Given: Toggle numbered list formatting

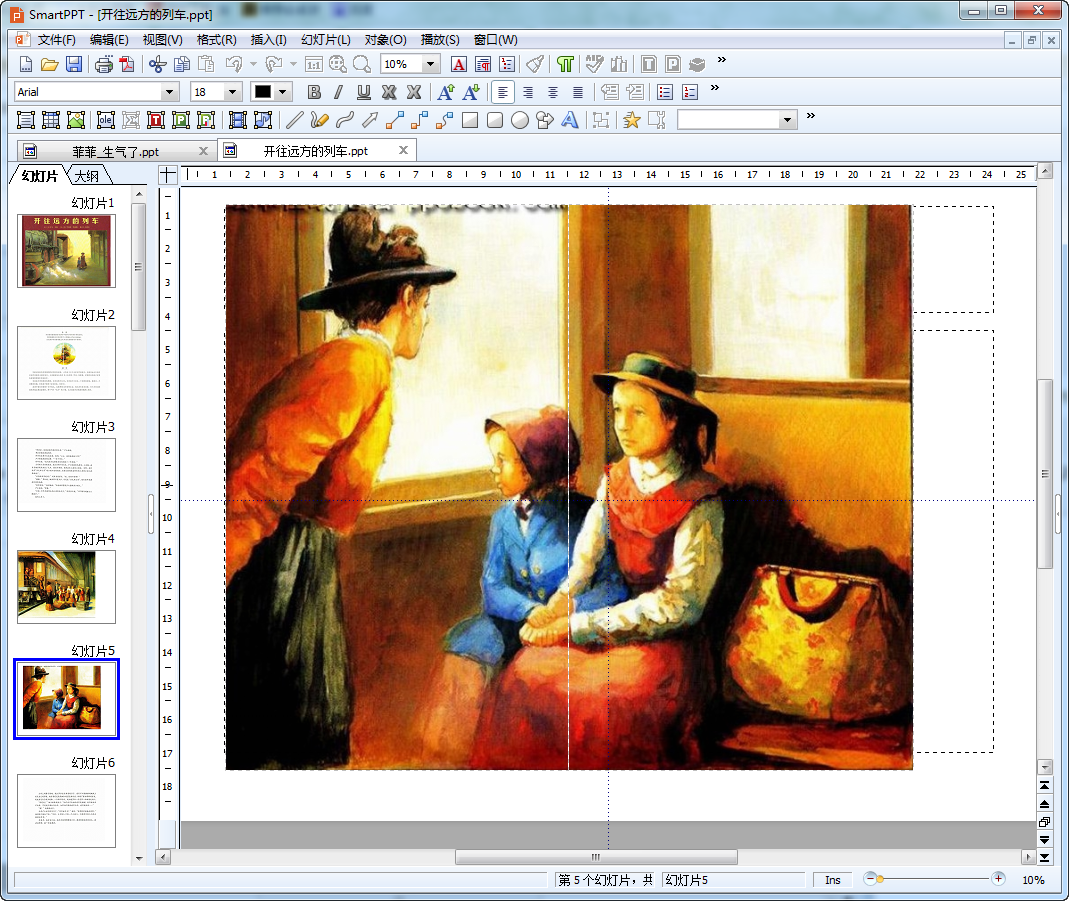Looking at the screenshot, I should pos(690,92).
